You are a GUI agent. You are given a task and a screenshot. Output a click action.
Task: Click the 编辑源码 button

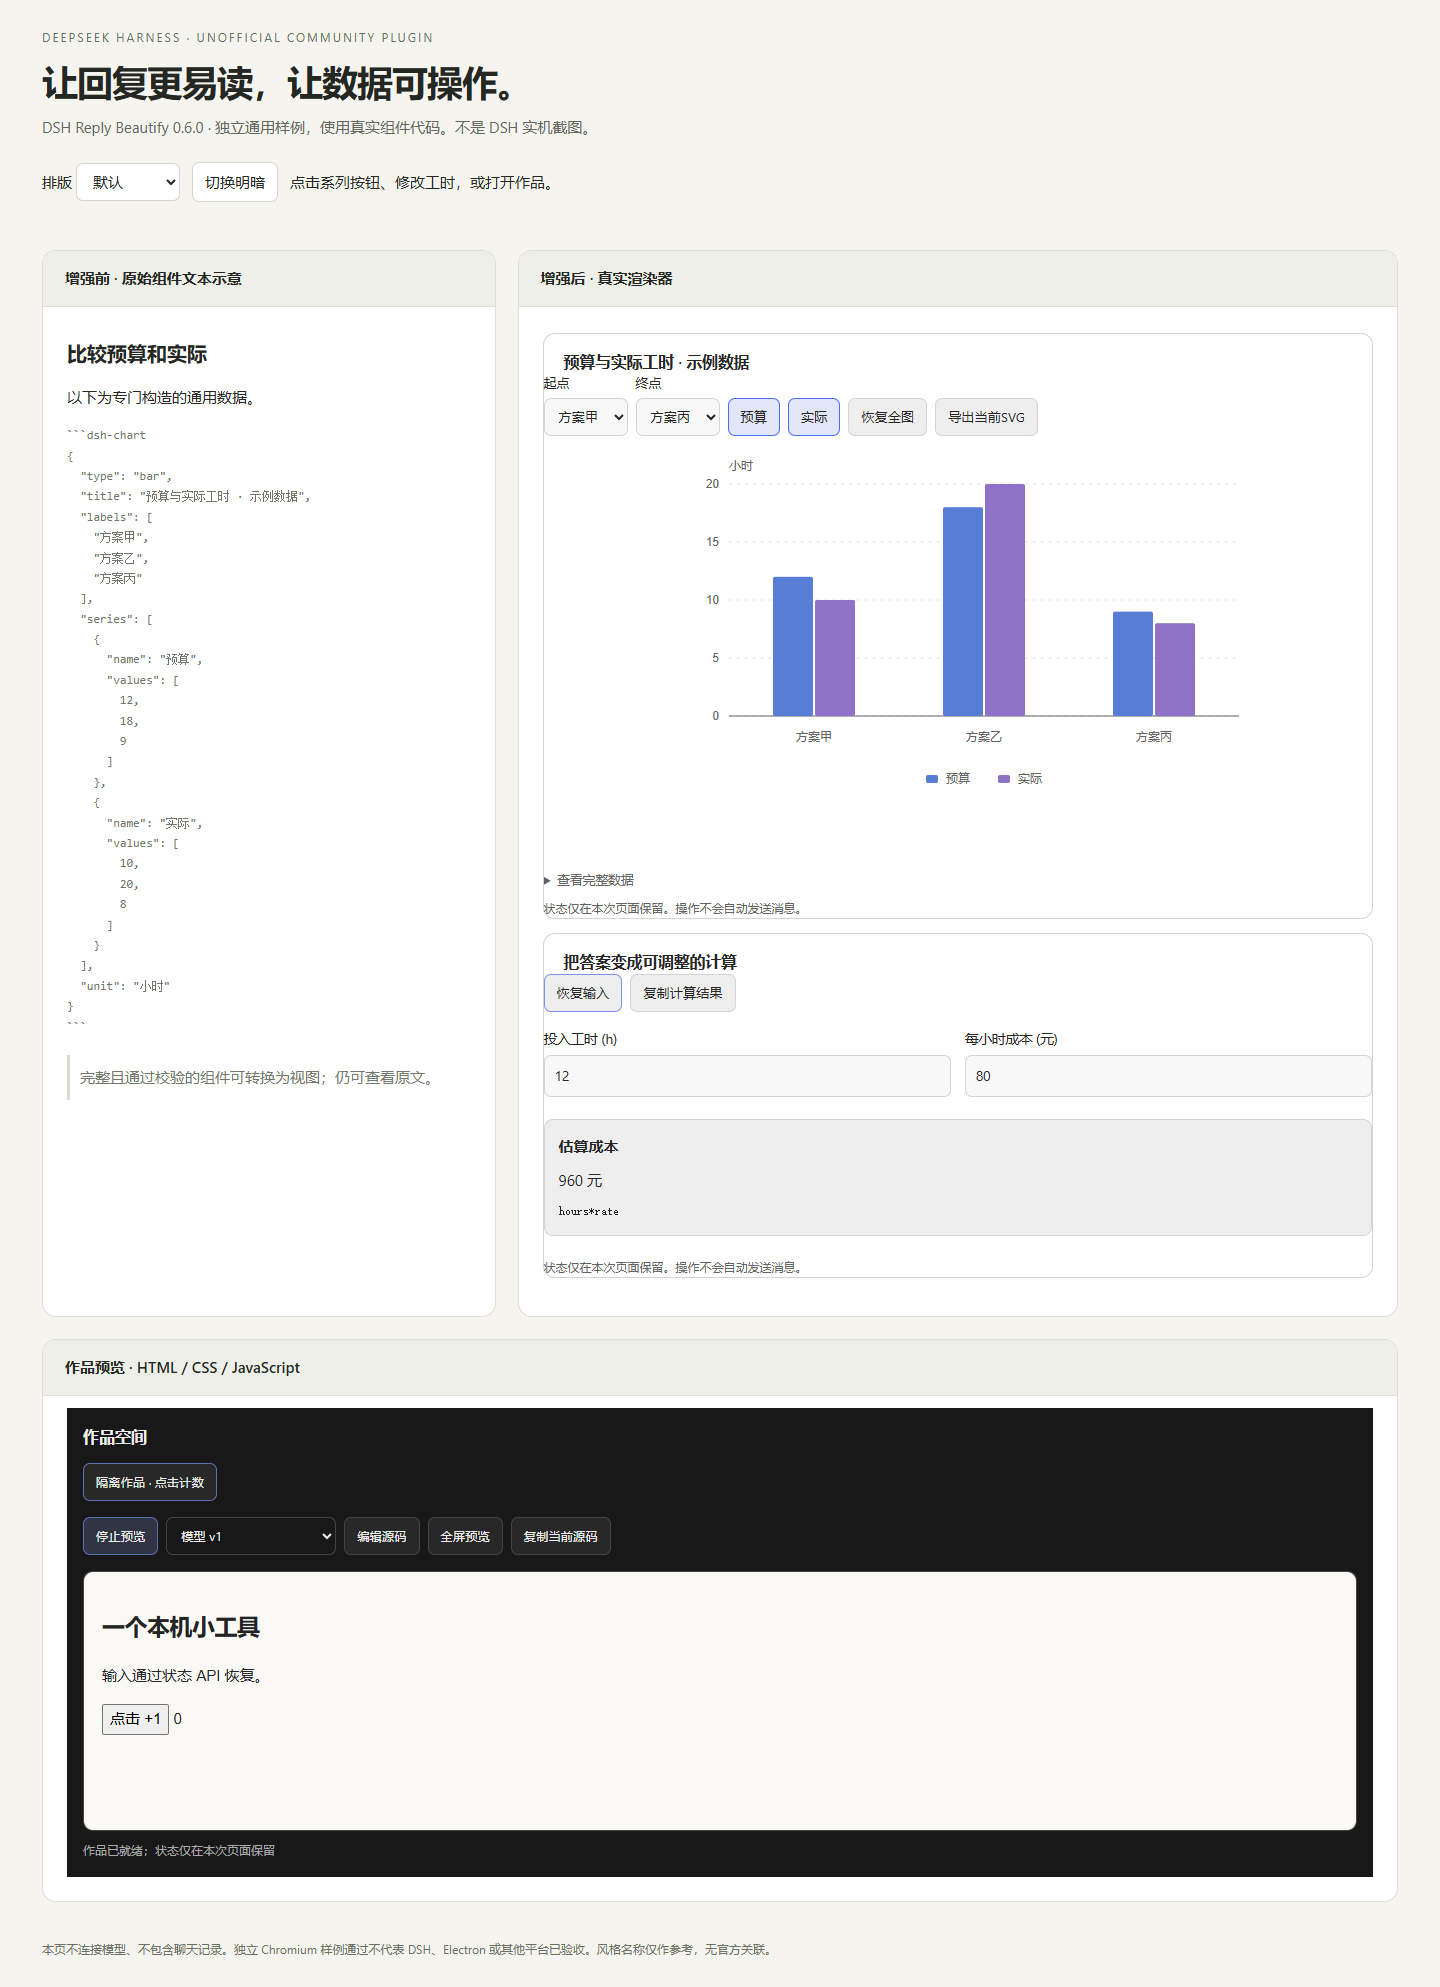point(382,1536)
